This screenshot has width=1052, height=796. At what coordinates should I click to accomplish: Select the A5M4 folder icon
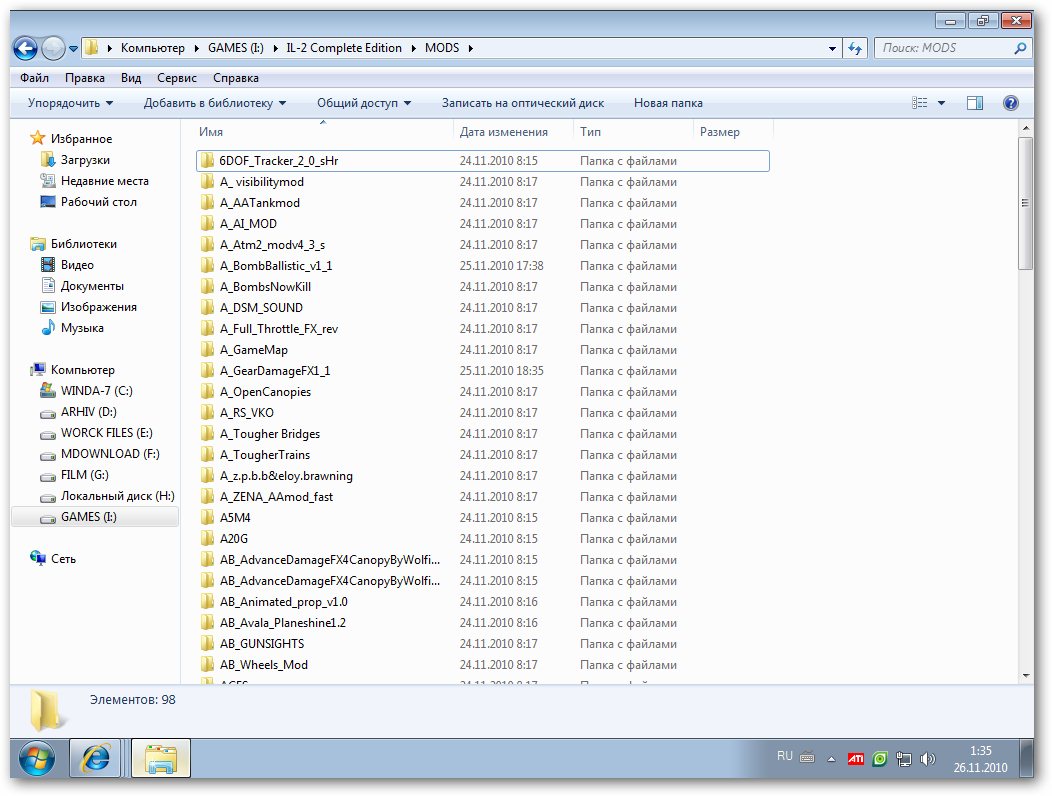[207, 517]
